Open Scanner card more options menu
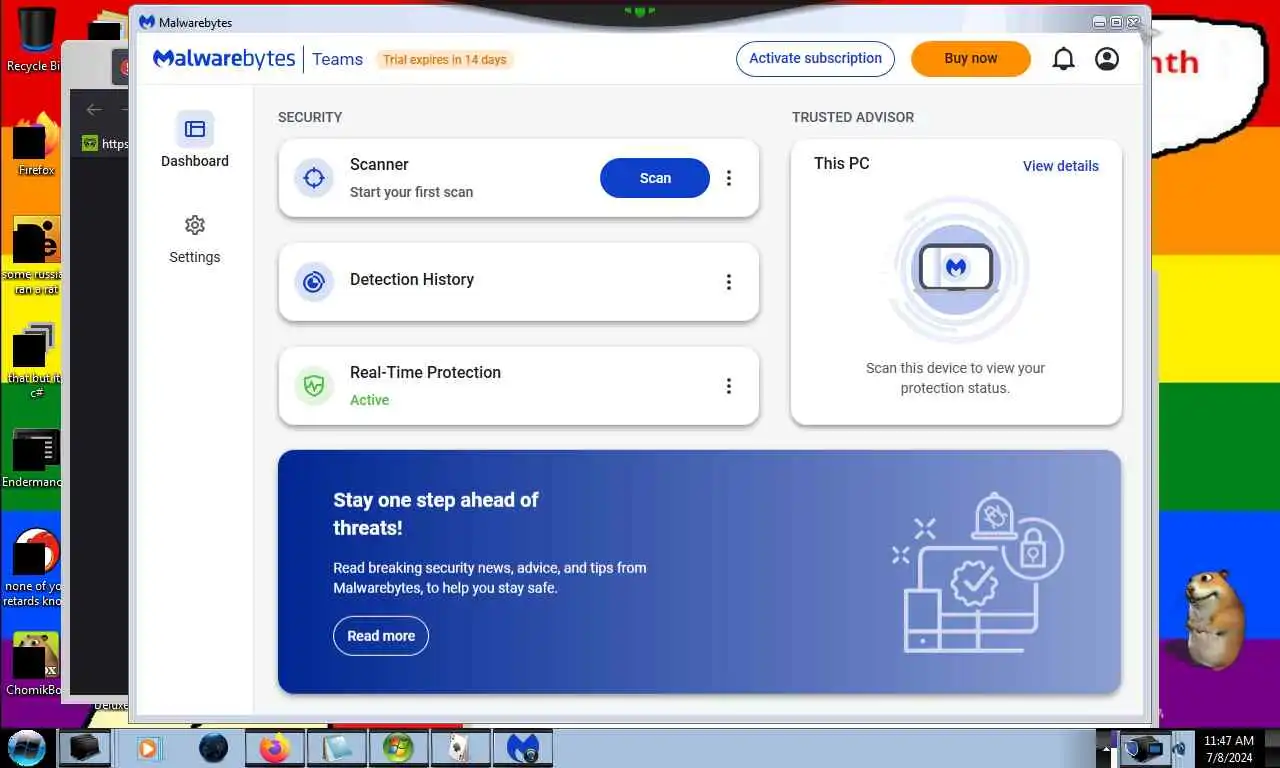 pyautogui.click(x=729, y=178)
